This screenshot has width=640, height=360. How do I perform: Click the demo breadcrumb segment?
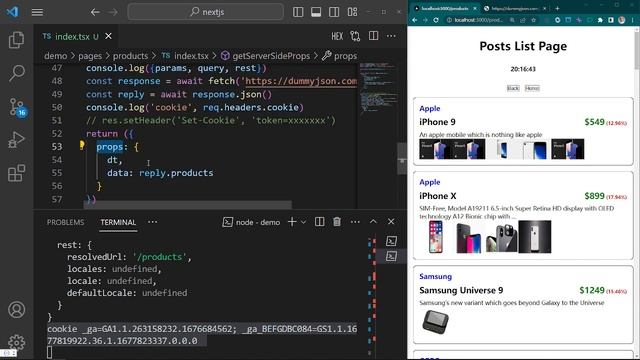tap(56, 56)
